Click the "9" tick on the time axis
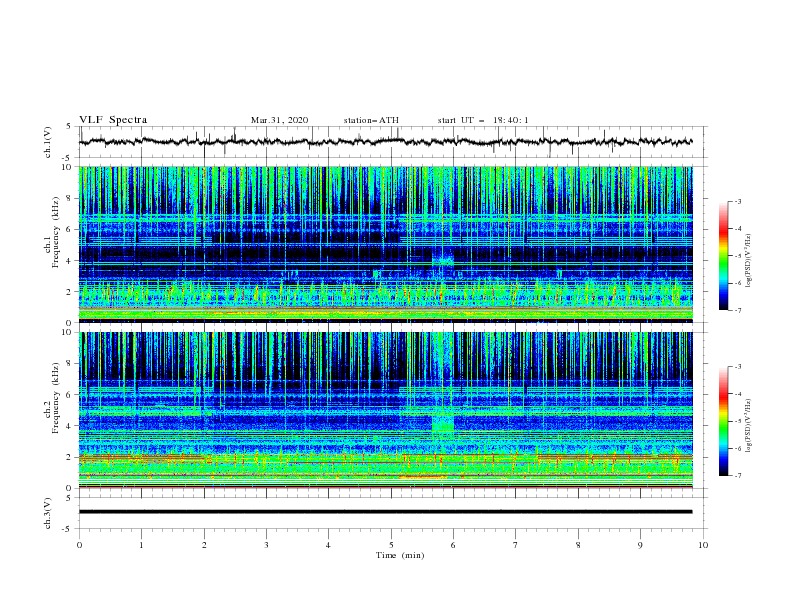Viewport: 792px width, 612px height. (x=640, y=545)
